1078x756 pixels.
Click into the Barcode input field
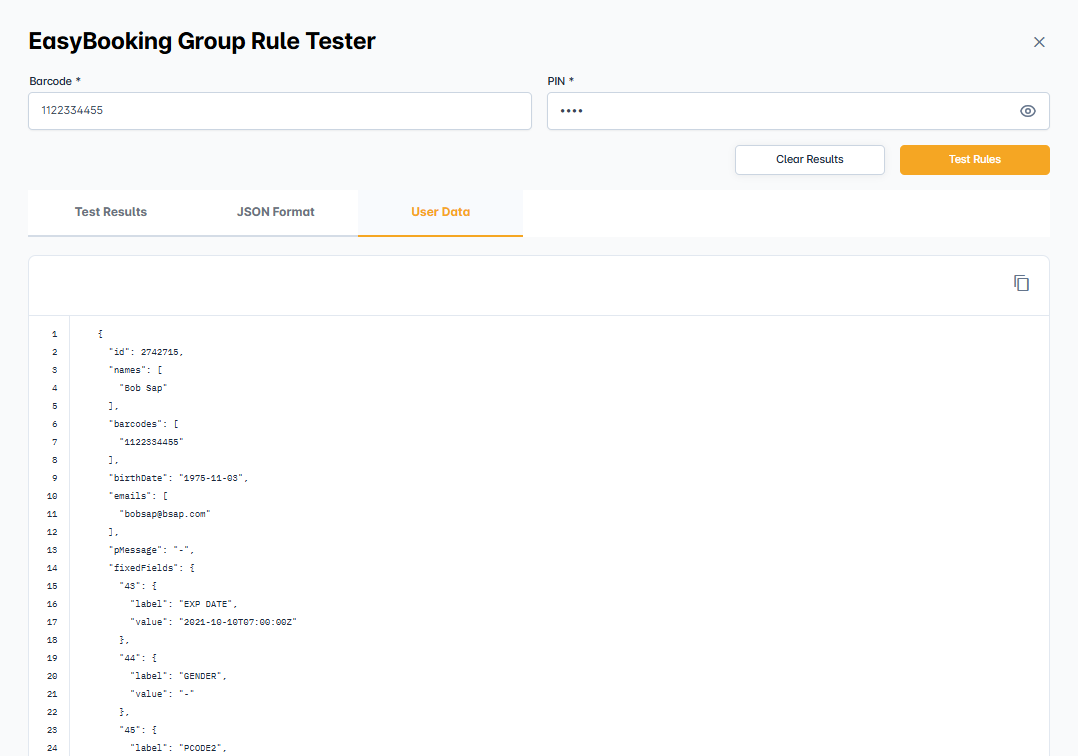(279, 111)
